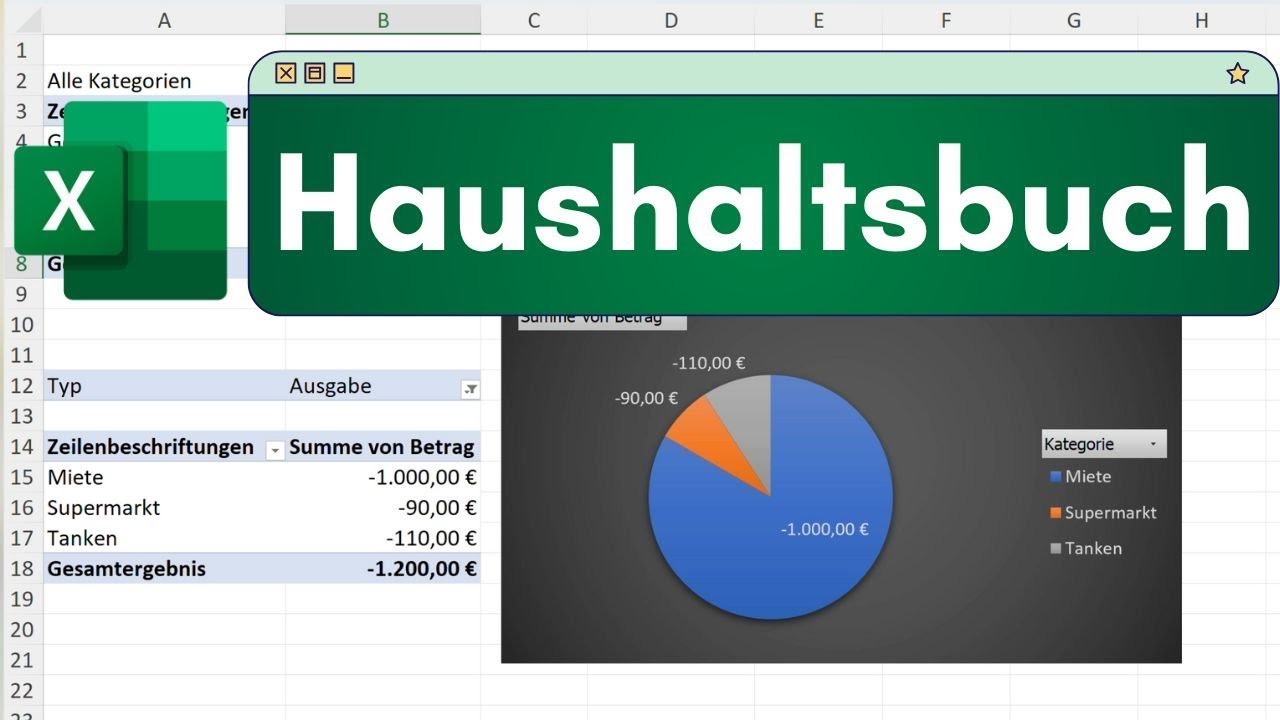Select the cell with -1.200,00 €
1280x720 pixels.
(383, 569)
